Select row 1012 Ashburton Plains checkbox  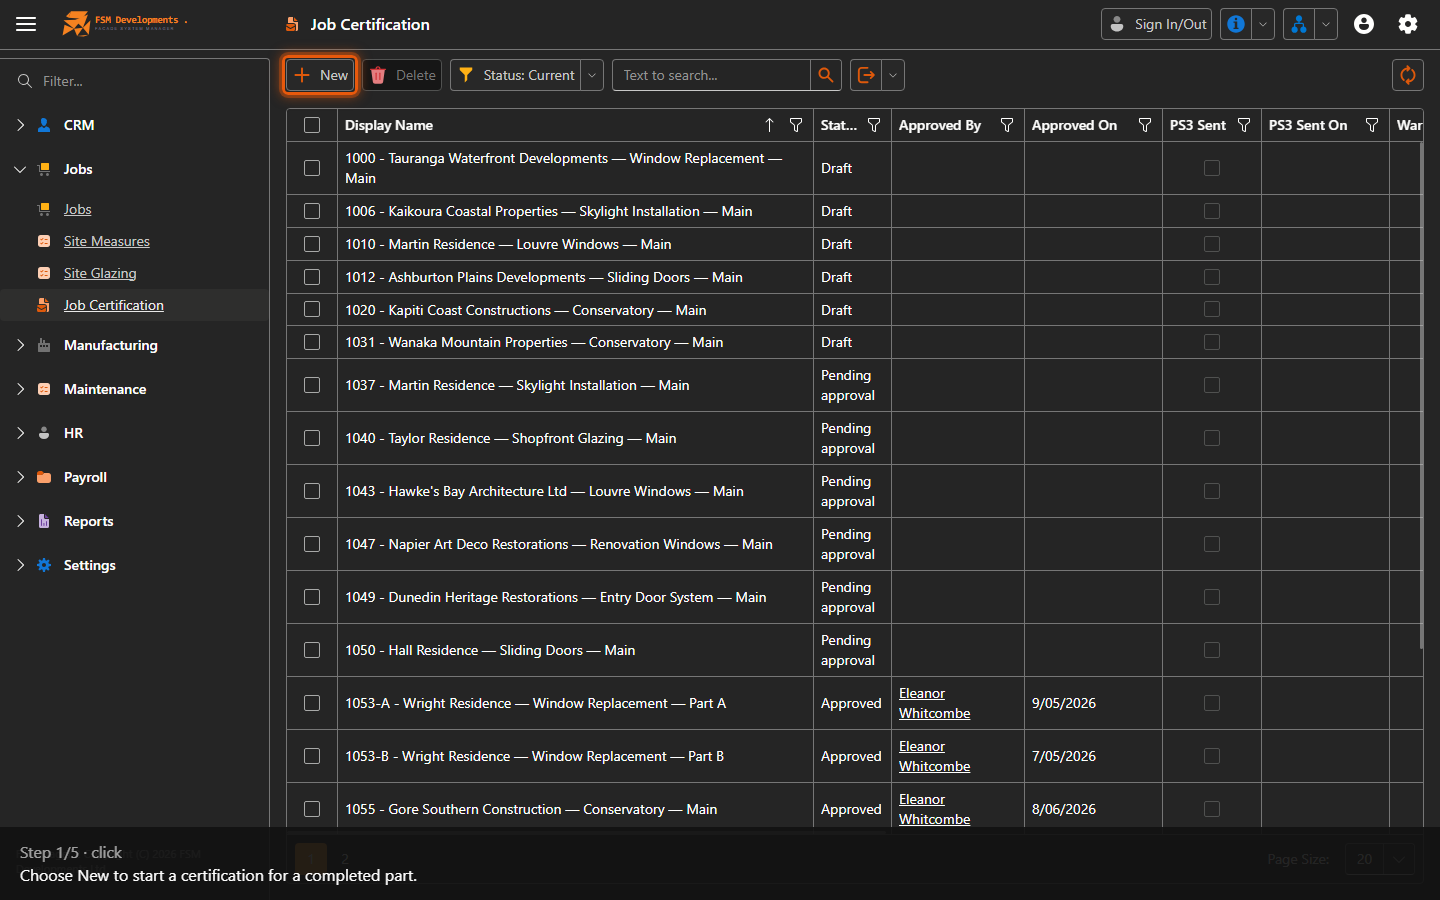click(x=312, y=277)
